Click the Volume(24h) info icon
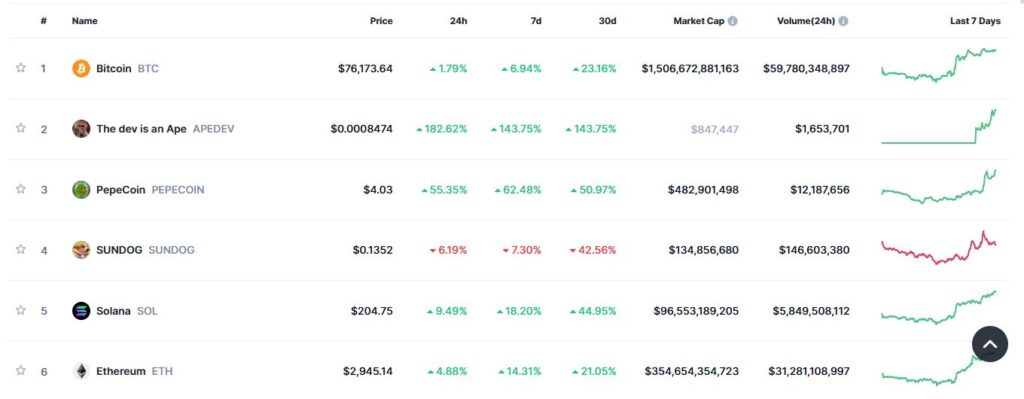The width and height of the screenshot is (1024, 399). click(844, 21)
